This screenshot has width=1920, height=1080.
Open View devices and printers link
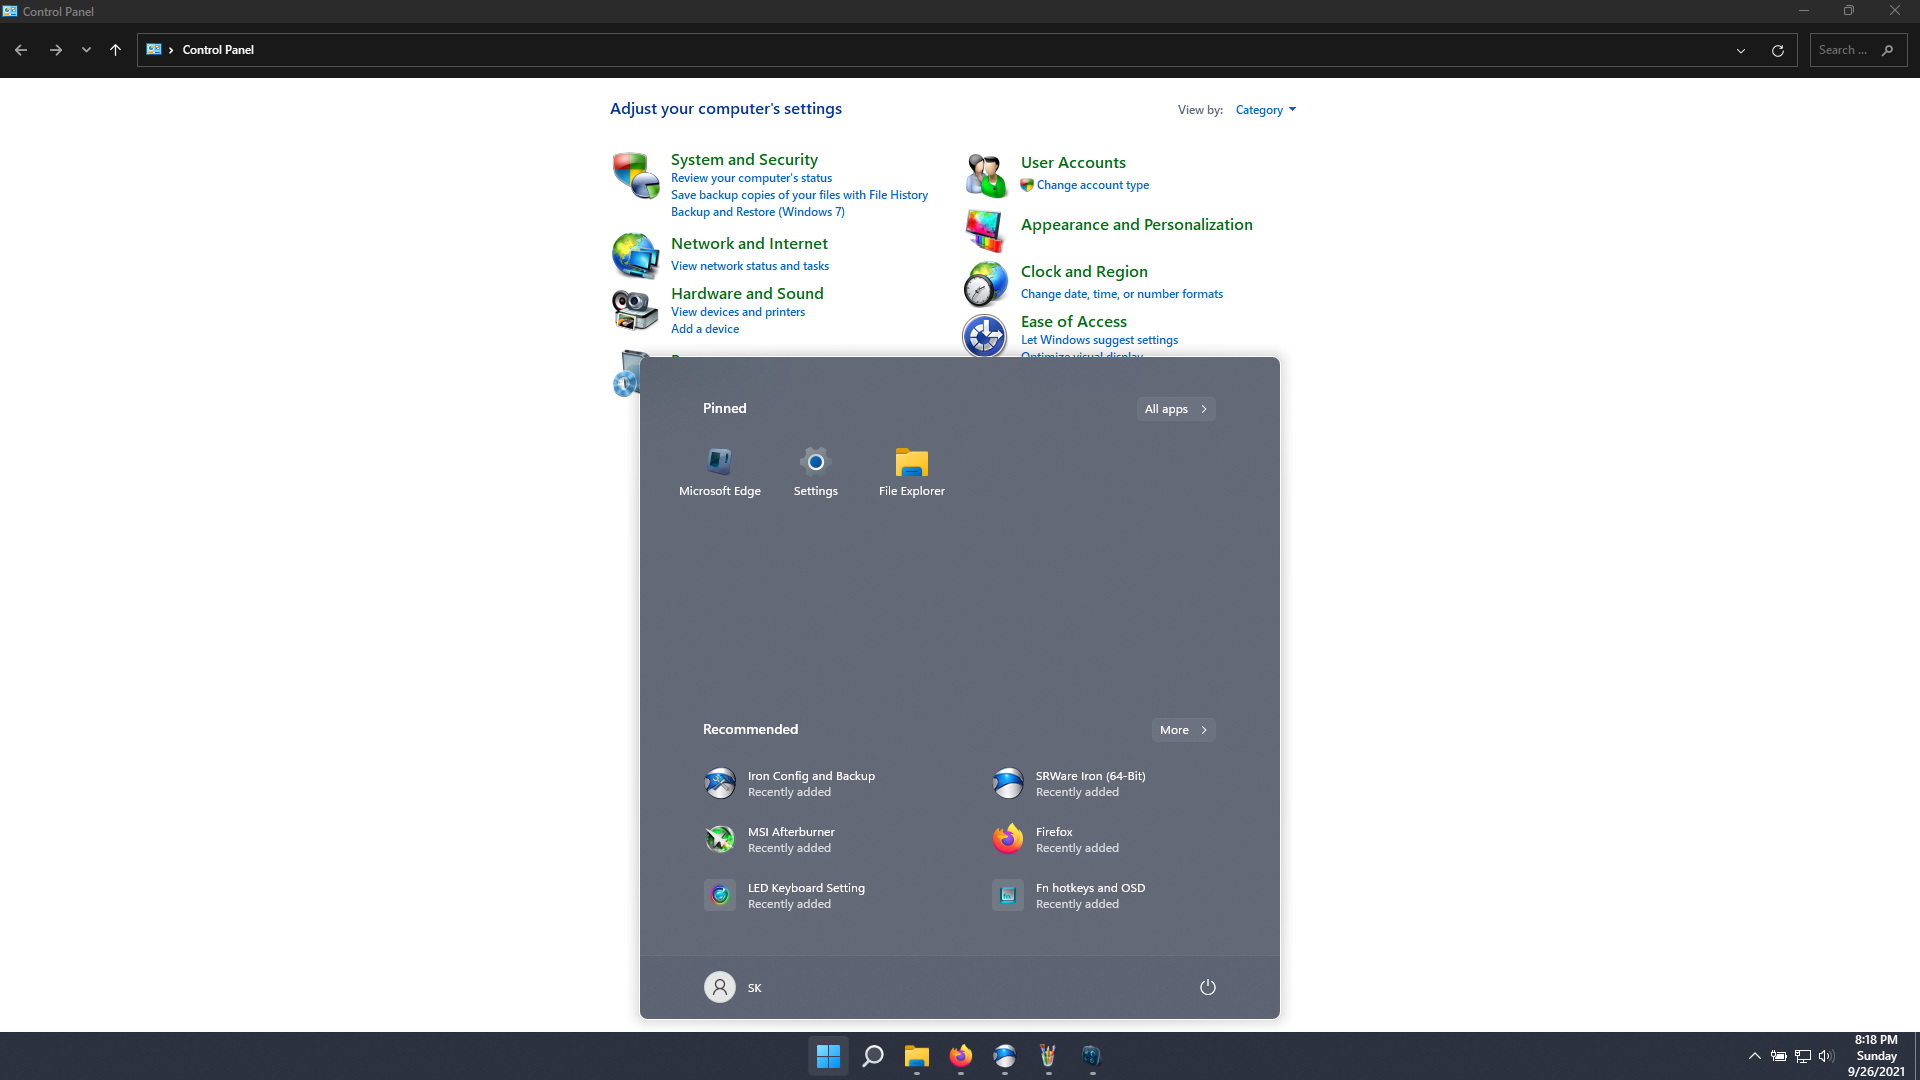(x=738, y=312)
